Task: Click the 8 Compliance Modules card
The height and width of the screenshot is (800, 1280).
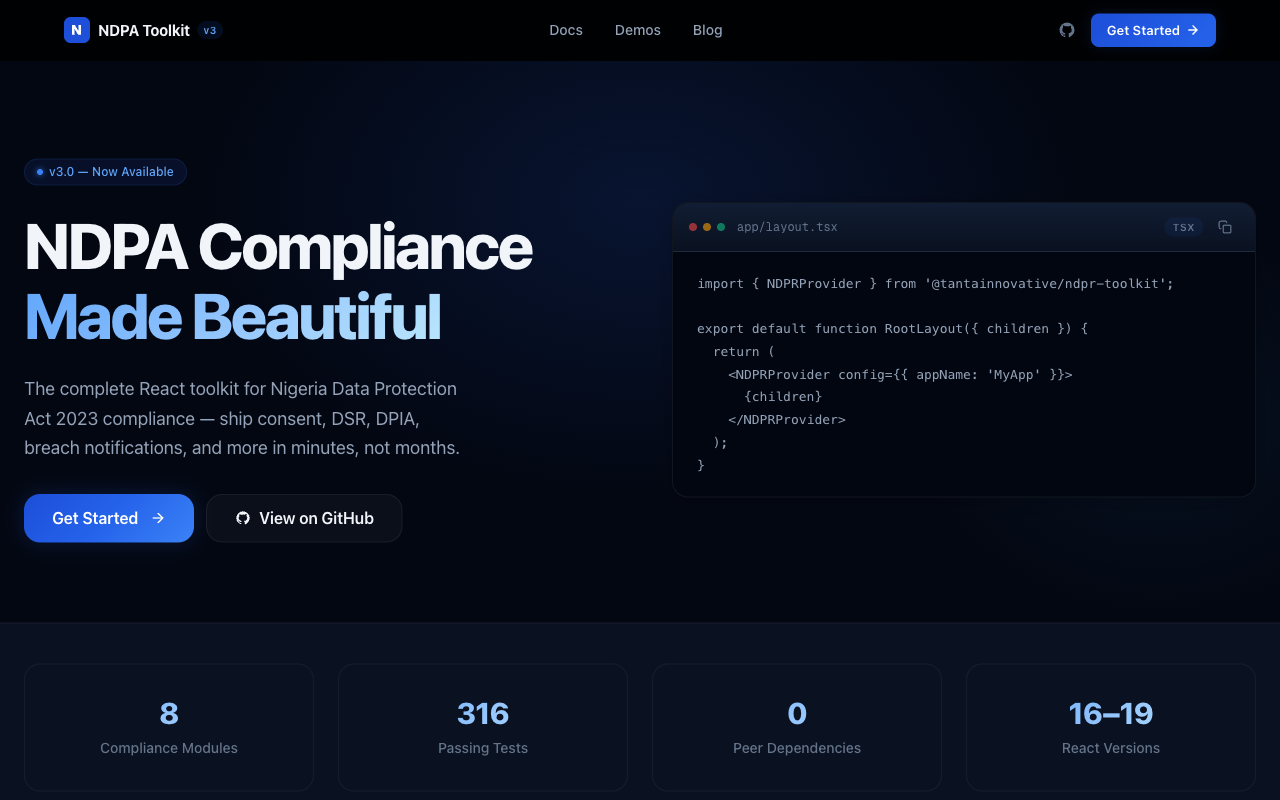Action: 169,728
